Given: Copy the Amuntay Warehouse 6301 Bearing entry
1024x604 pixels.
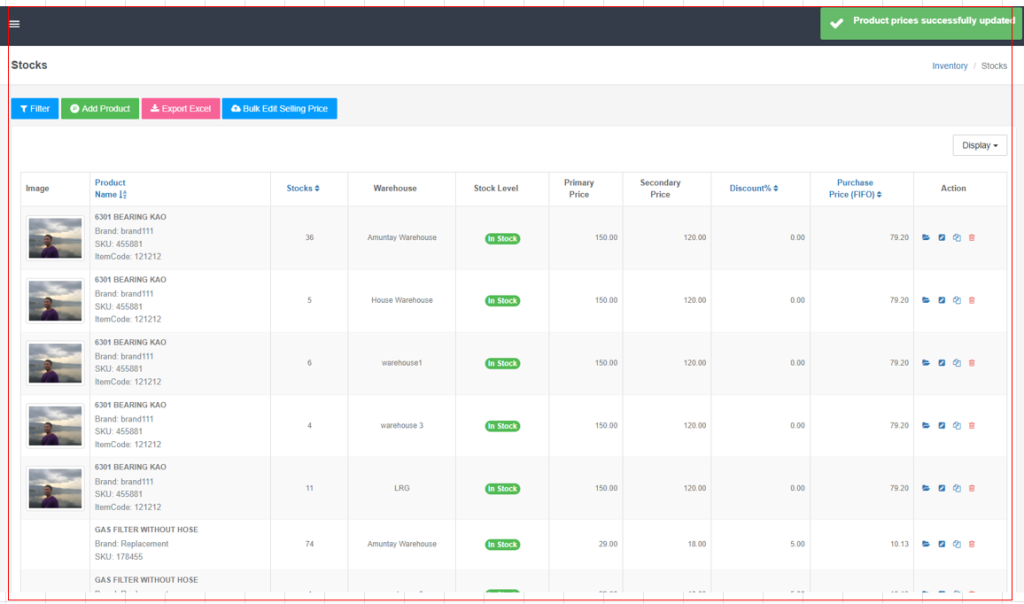Looking at the screenshot, I should (956, 238).
